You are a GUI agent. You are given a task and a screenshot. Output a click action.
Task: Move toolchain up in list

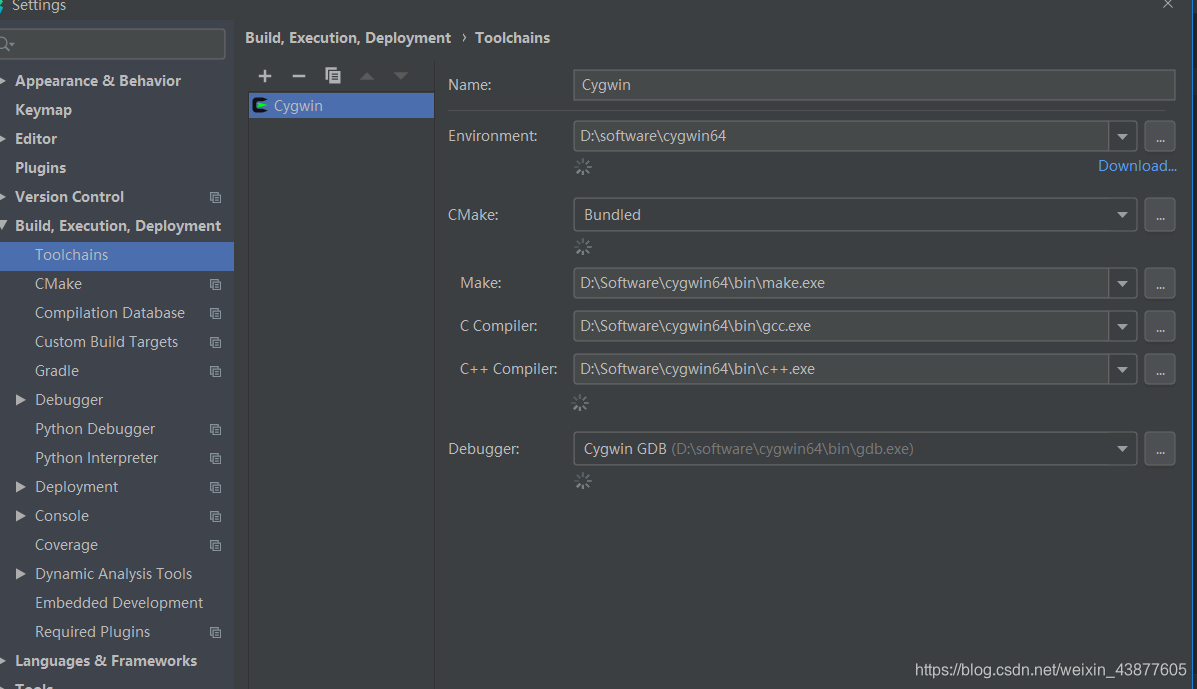(x=367, y=76)
